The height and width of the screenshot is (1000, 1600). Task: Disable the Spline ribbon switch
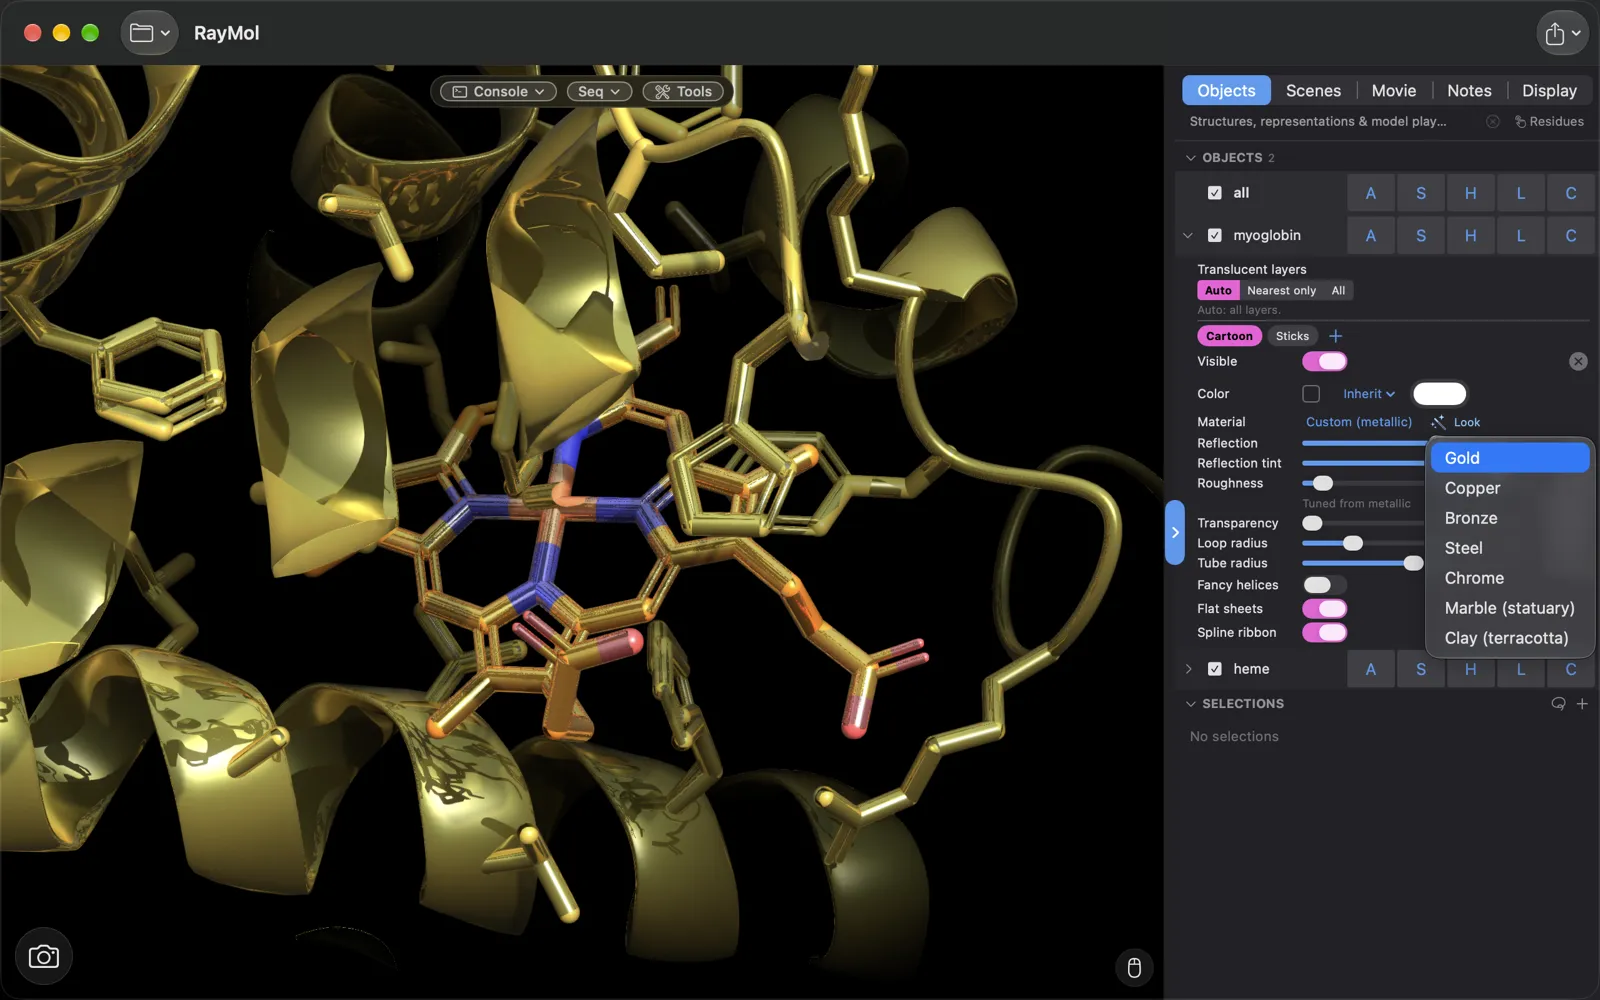point(1325,632)
